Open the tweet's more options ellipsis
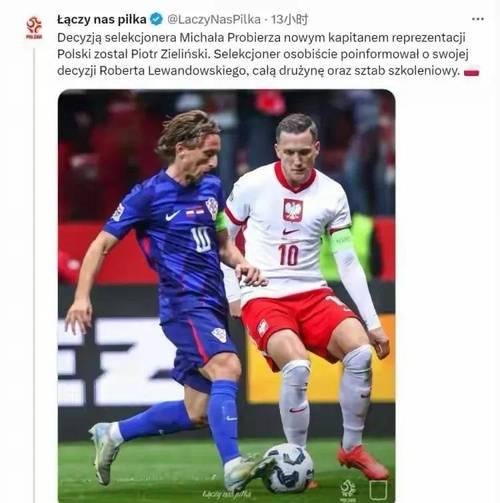Screen dimensions: 500x503 (x=478, y=19)
